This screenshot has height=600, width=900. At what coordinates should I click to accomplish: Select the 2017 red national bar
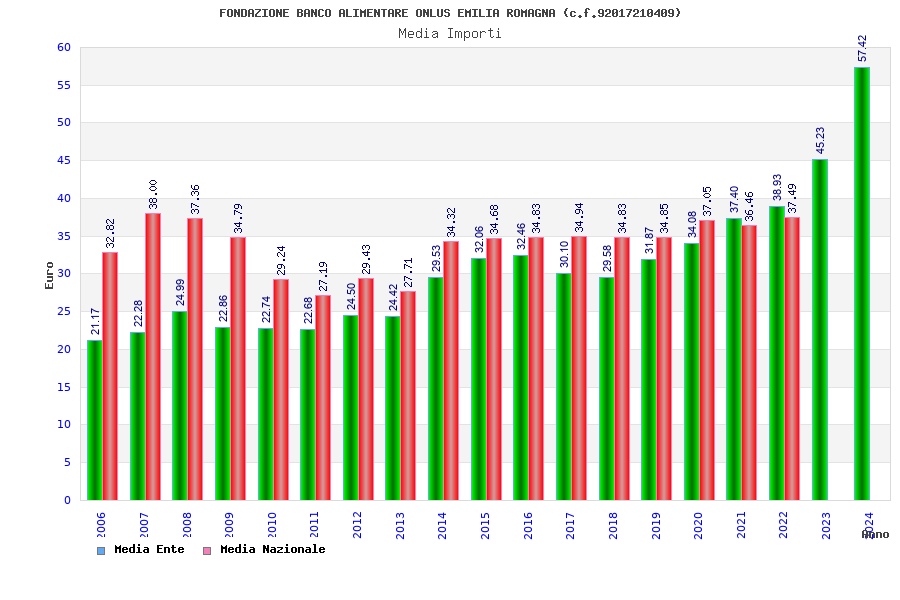(579, 368)
